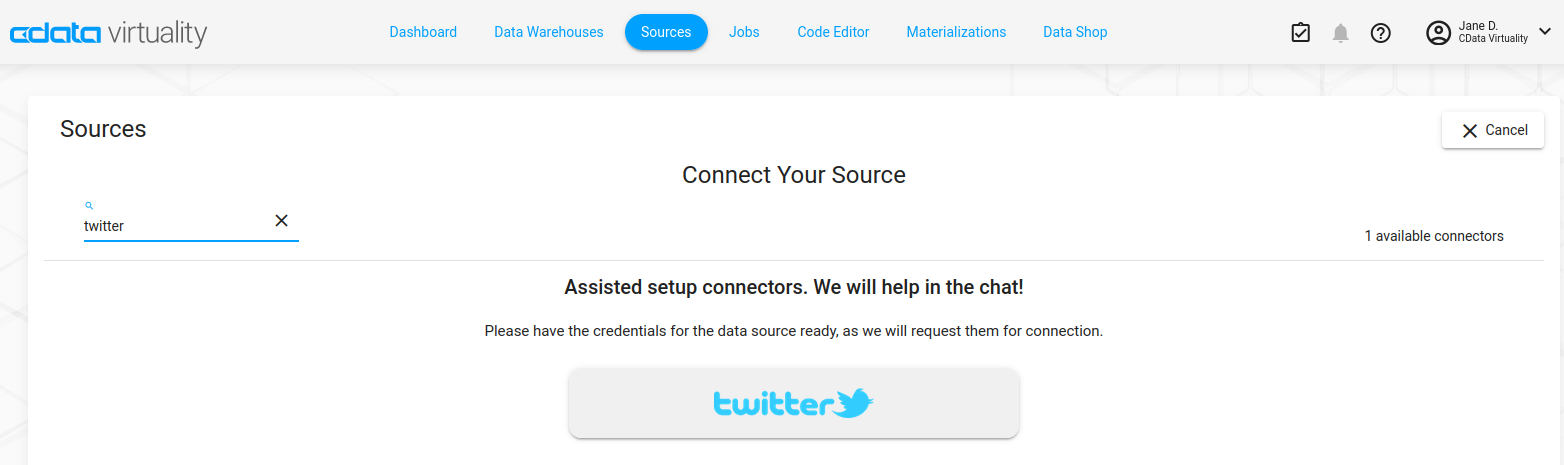The height and width of the screenshot is (465, 1564).
Task: Clear the twitter search text
Action: pyautogui.click(x=282, y=221)
